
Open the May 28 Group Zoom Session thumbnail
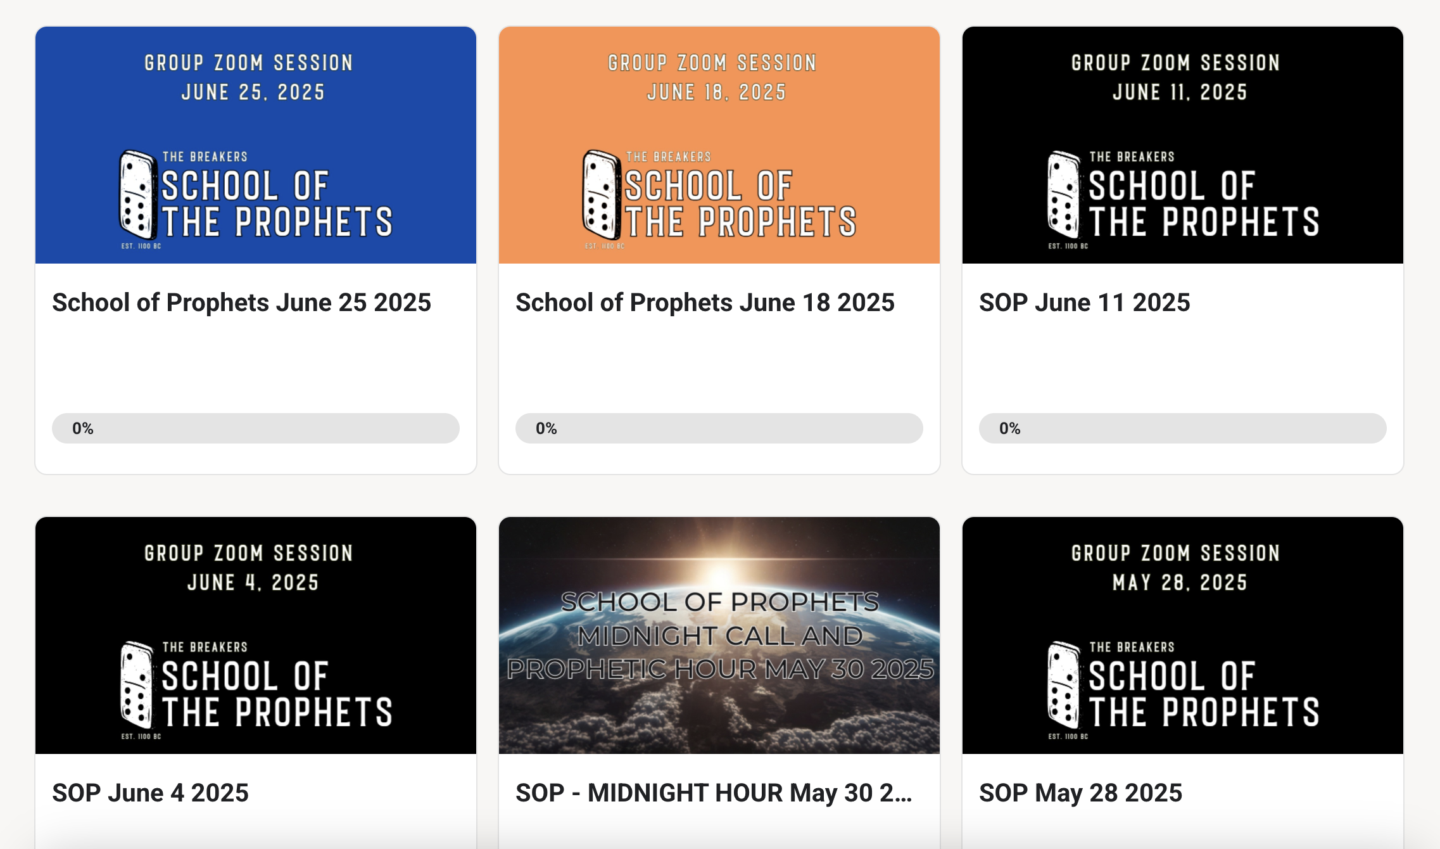pos(1182,634)
